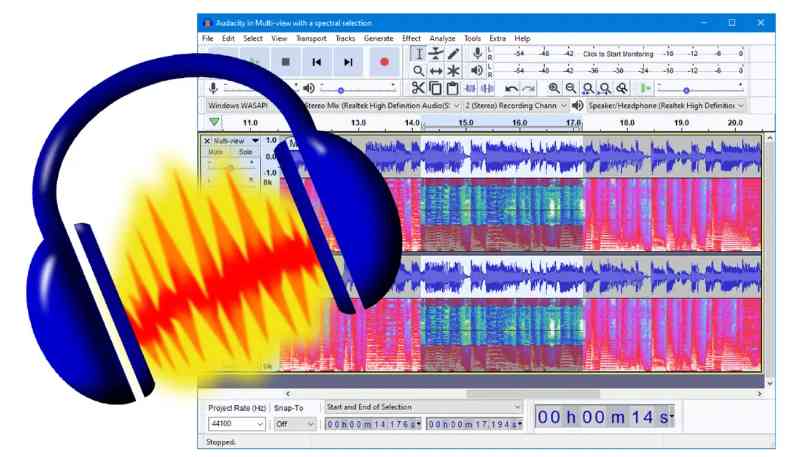790x457 pixels.
Task: Open the Select menu
Action: pyautogui.click(x=253, y=38)
